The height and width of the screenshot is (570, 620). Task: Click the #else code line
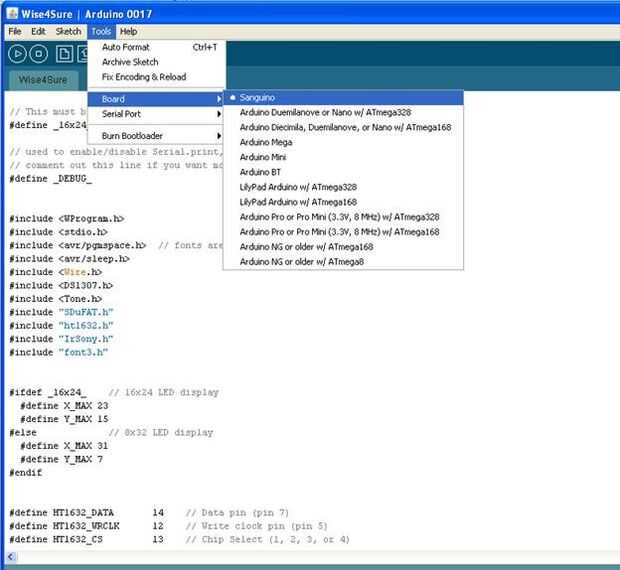(111, 433)
